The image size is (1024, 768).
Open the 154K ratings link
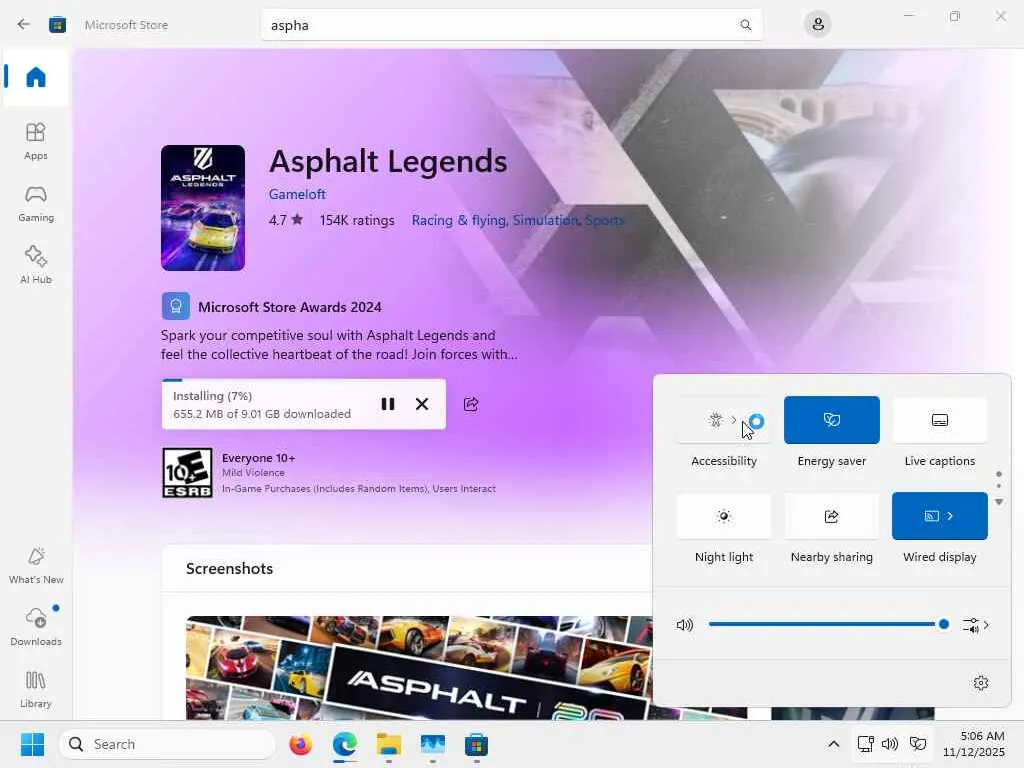[357, 220]
